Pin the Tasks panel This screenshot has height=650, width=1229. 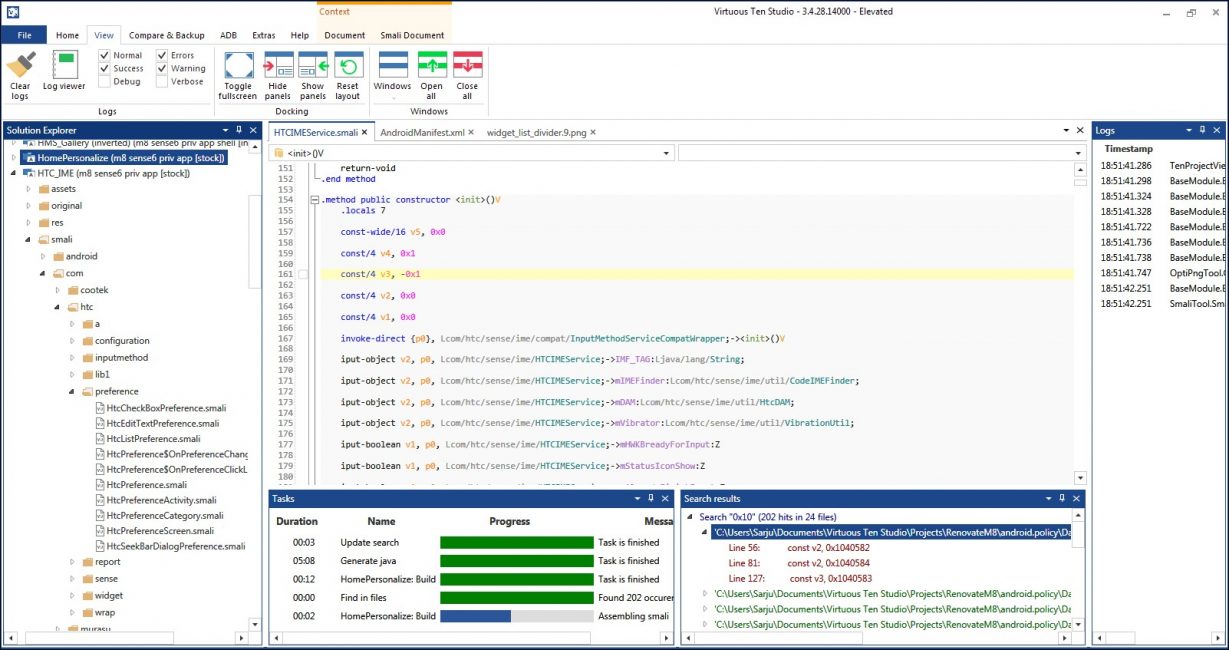(x=651, y=498)
